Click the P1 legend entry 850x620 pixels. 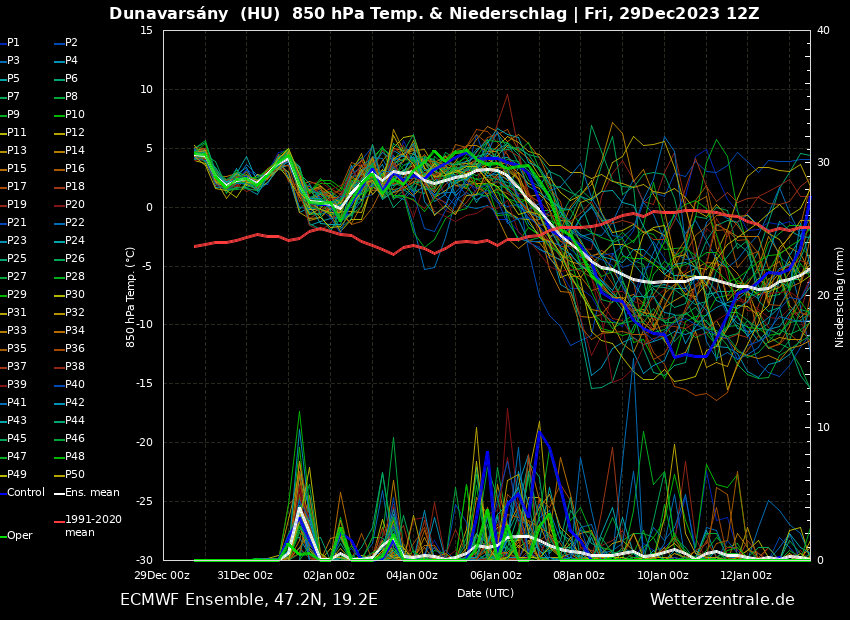[13, 43]
